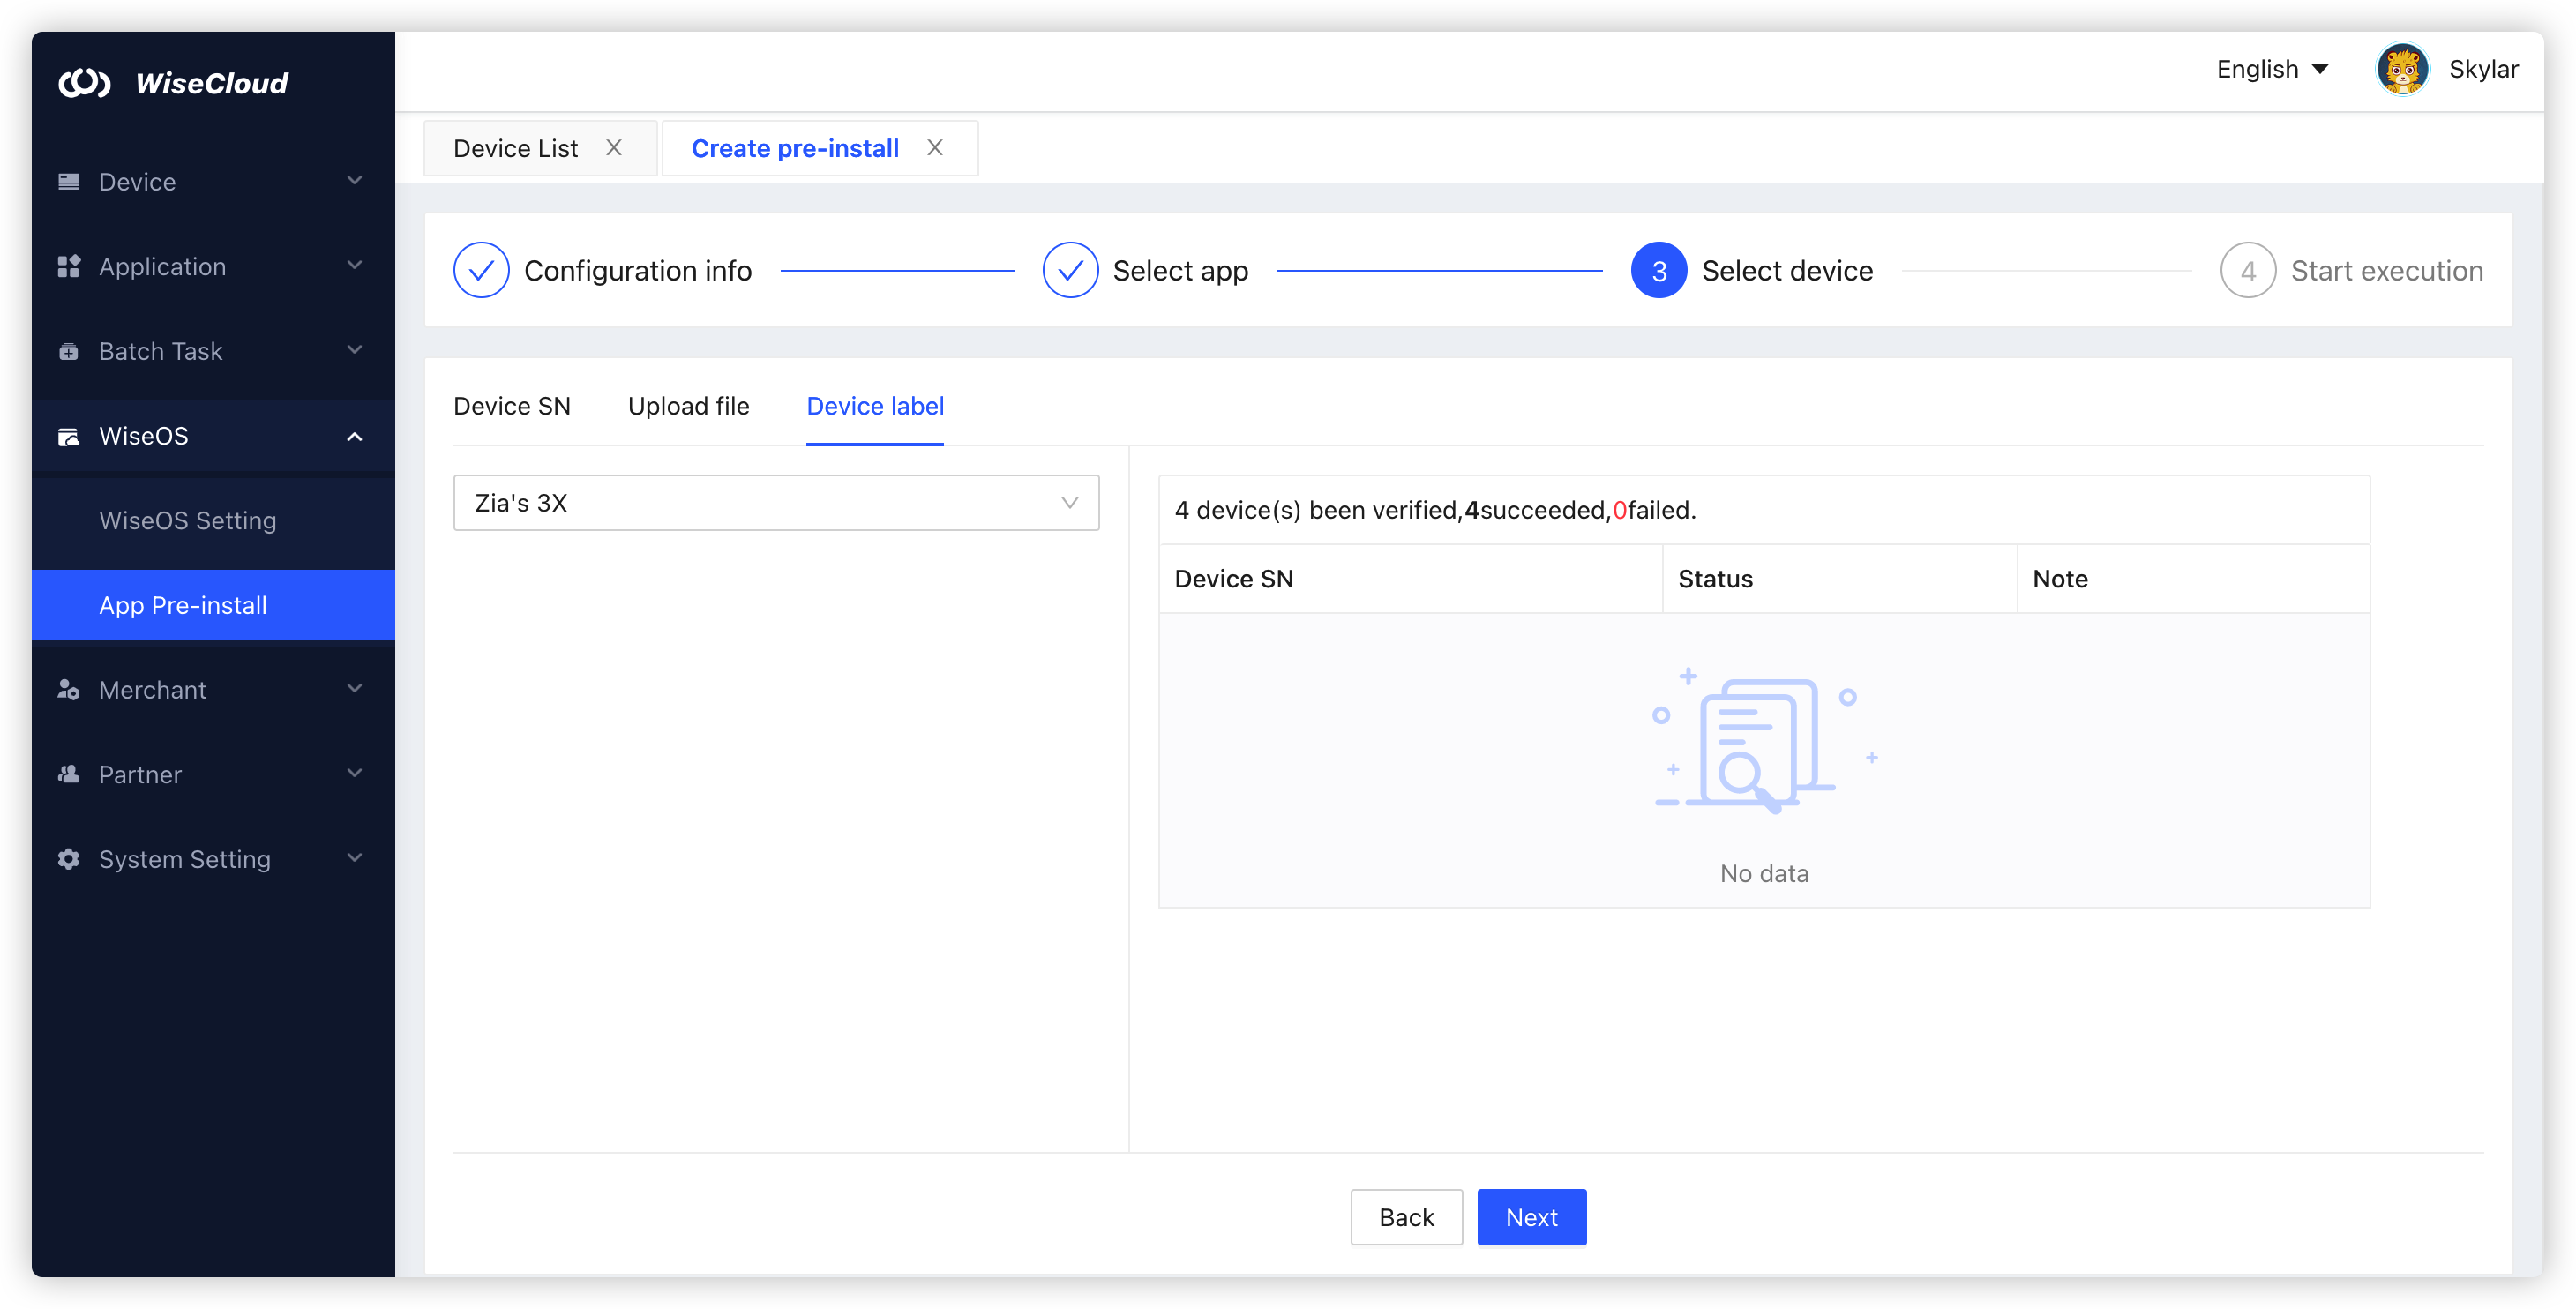Click the Merchant sidebar icon

[69, 690]
